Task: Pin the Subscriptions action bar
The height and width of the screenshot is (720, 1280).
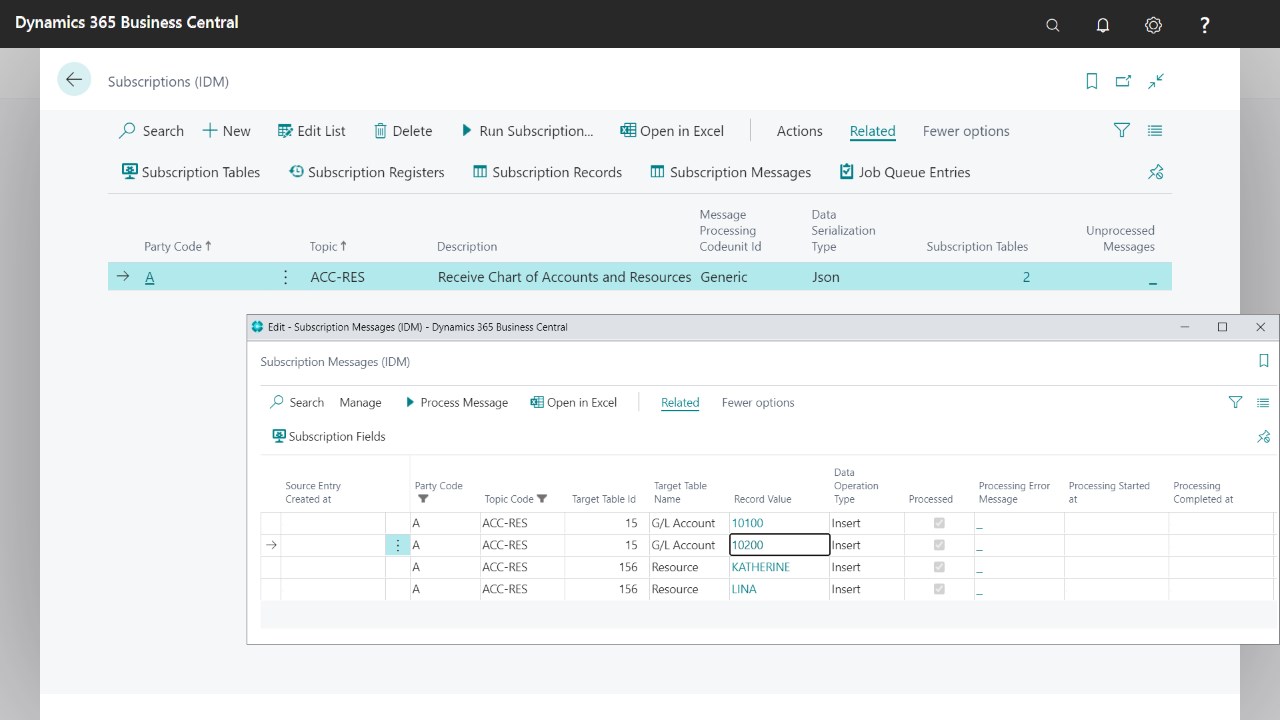Action: pyautogui.click(x=1156, y=172)
